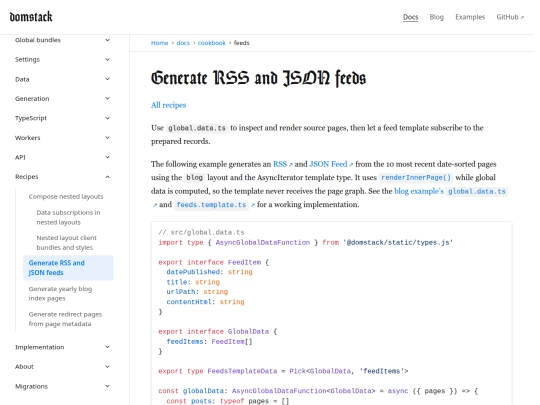Open Generate yearly blog index pages
This screenshot has height=405, width=540.
(60, 293)
